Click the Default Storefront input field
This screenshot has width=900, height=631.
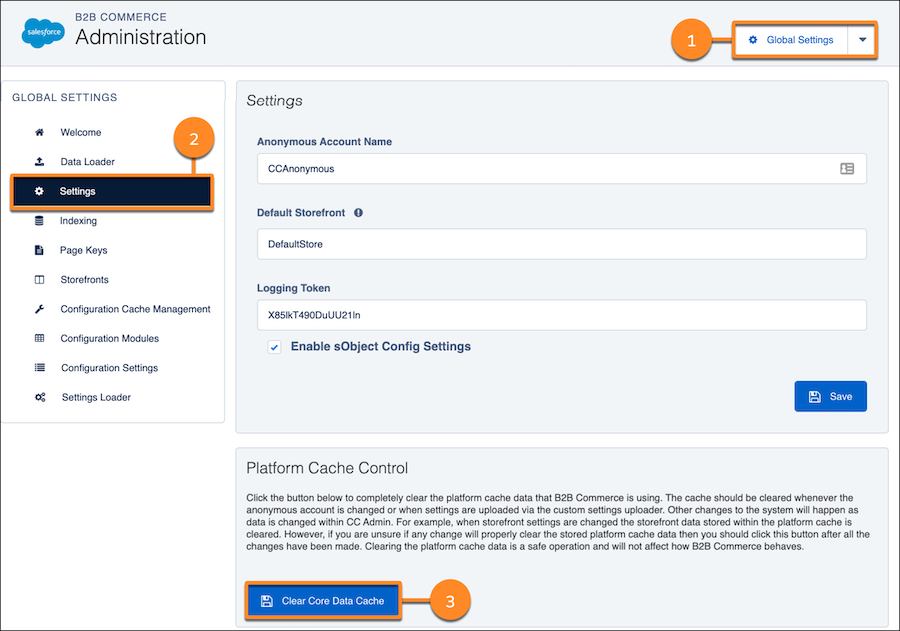(561, 244)
